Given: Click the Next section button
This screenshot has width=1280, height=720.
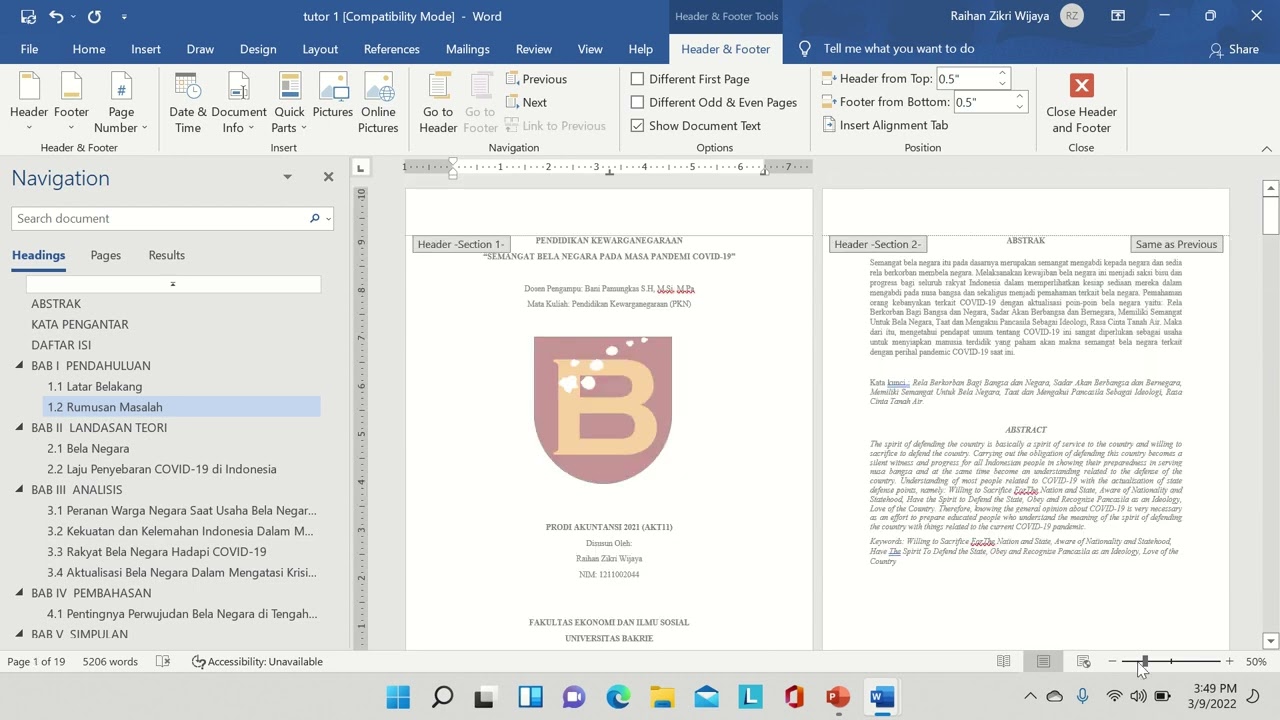Looking at the screenshot, I should coord(526,102).
